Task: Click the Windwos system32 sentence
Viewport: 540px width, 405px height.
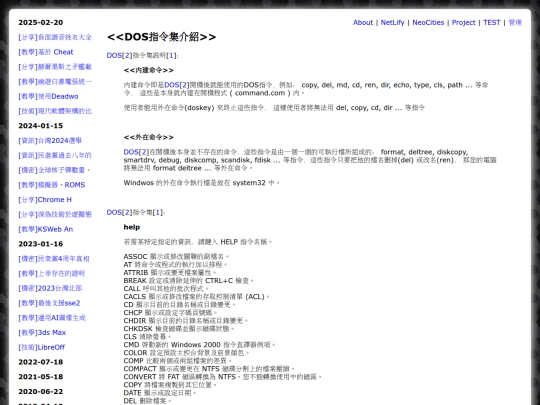Action: coord(201,183)
